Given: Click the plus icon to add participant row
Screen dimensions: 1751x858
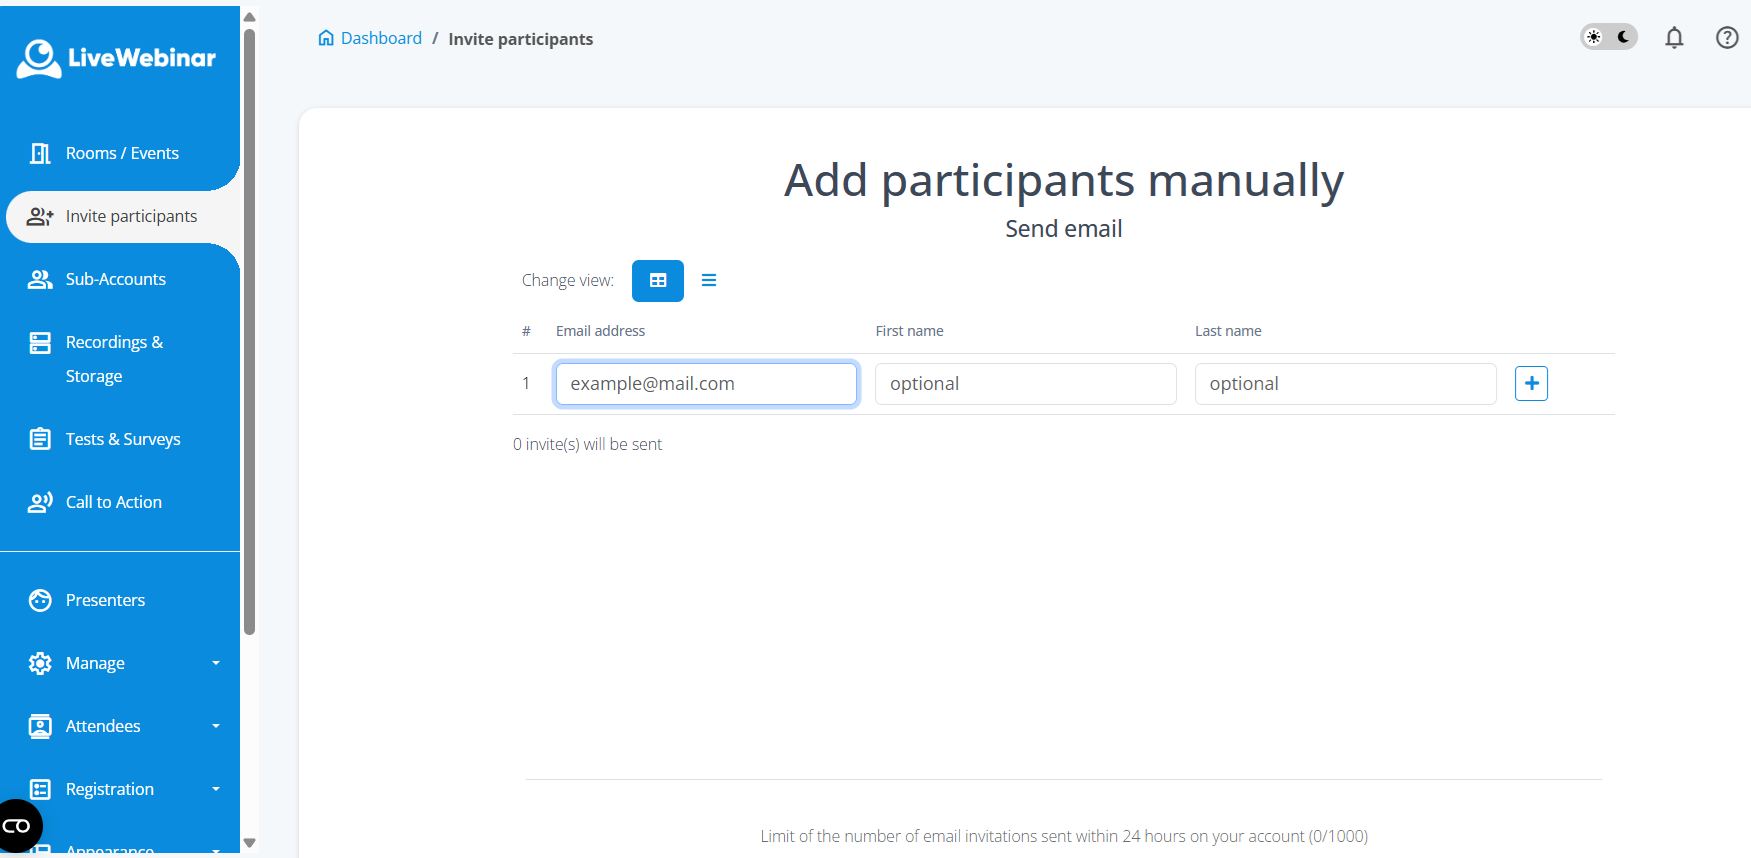Looking at the screenshot, I should tap(1531, 384).
